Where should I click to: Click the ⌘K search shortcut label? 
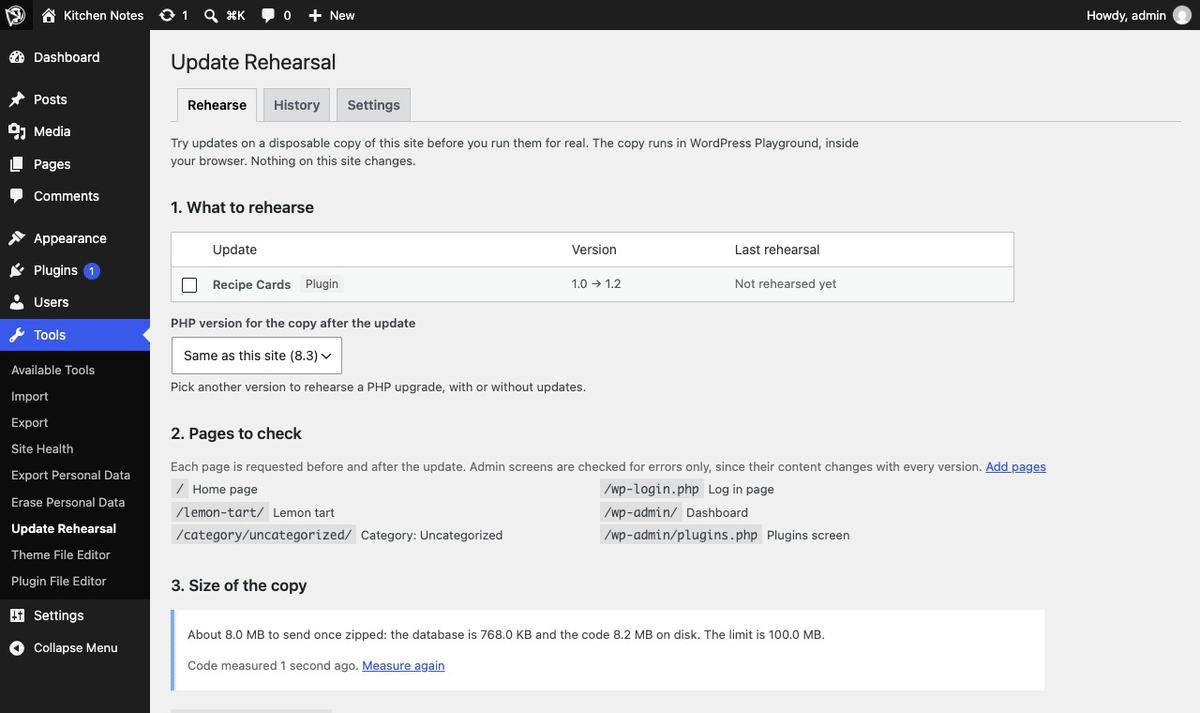(x=236, y=16)
